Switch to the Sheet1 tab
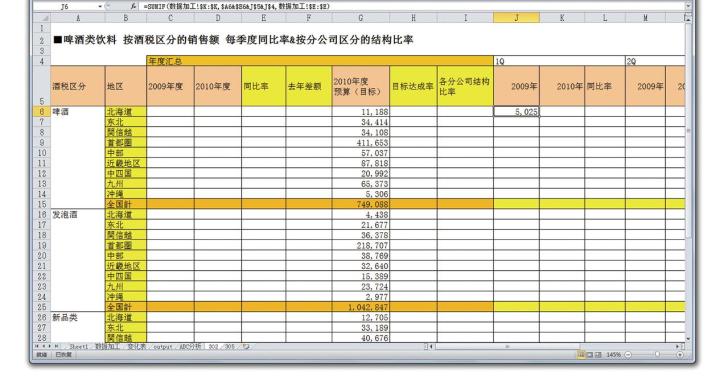The image size is (720, 381). (79, 347)
